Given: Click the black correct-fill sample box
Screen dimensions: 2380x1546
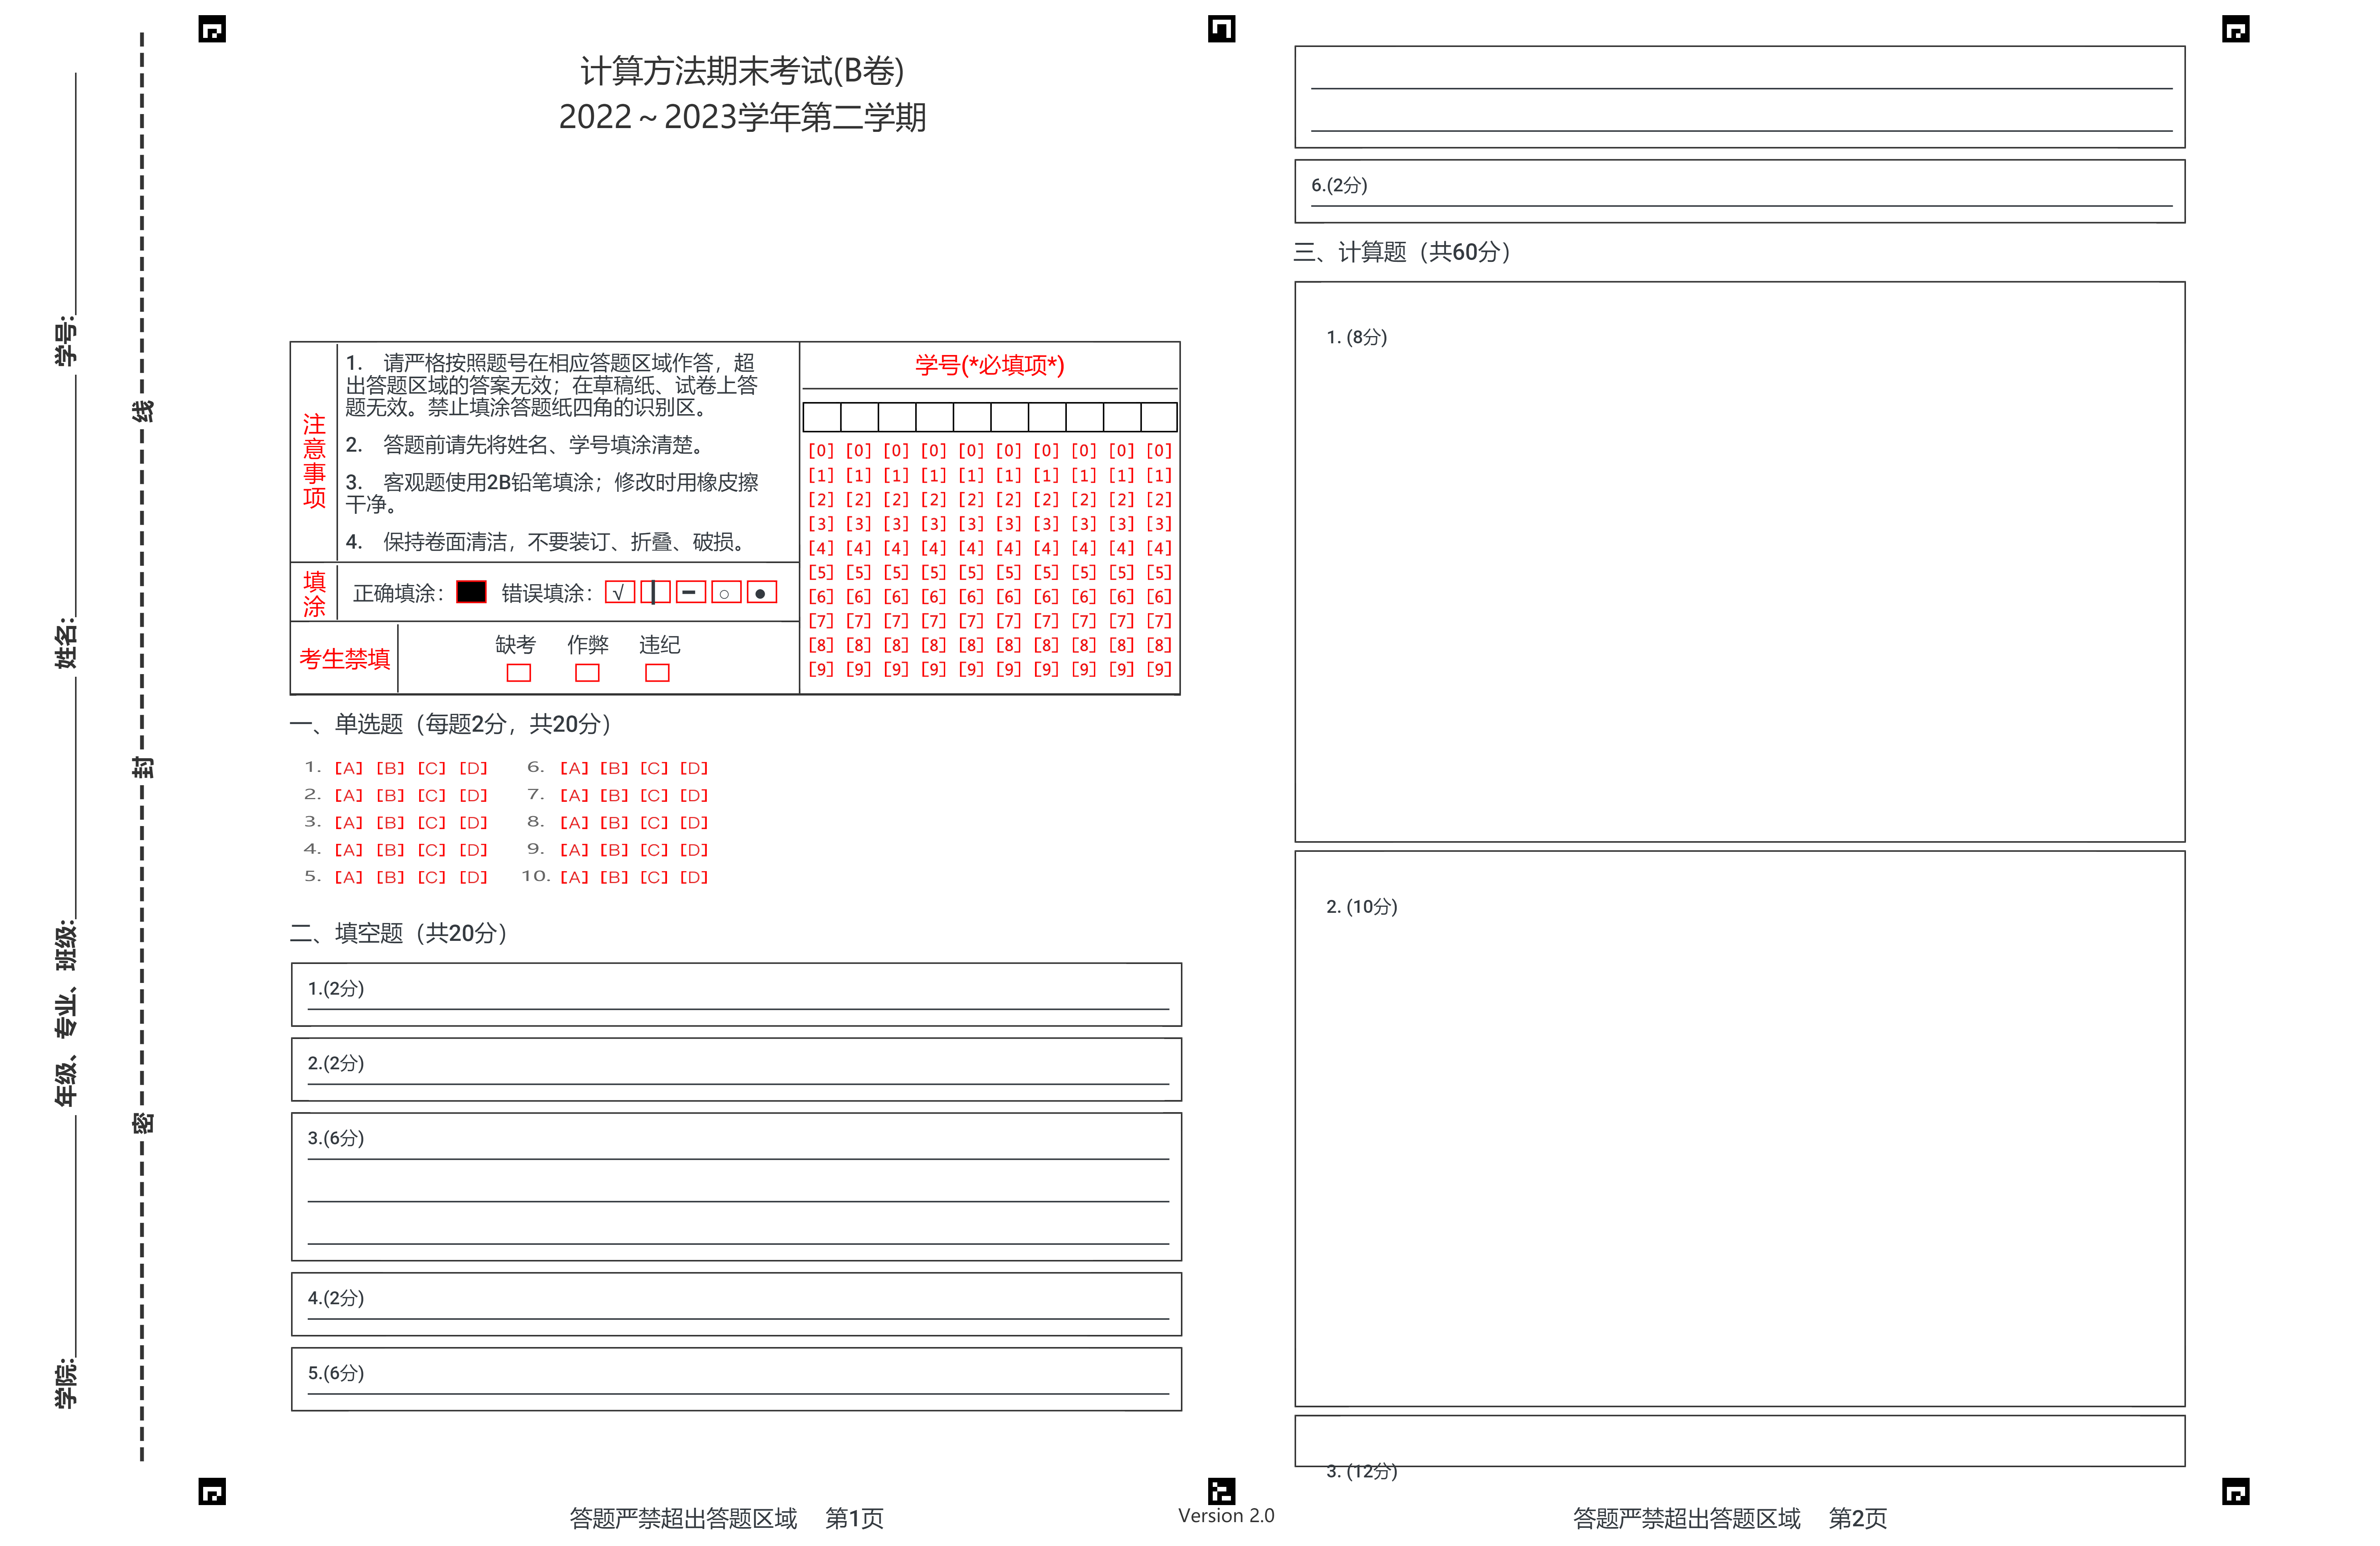Looking at the screenshot, I should (471, 592).
